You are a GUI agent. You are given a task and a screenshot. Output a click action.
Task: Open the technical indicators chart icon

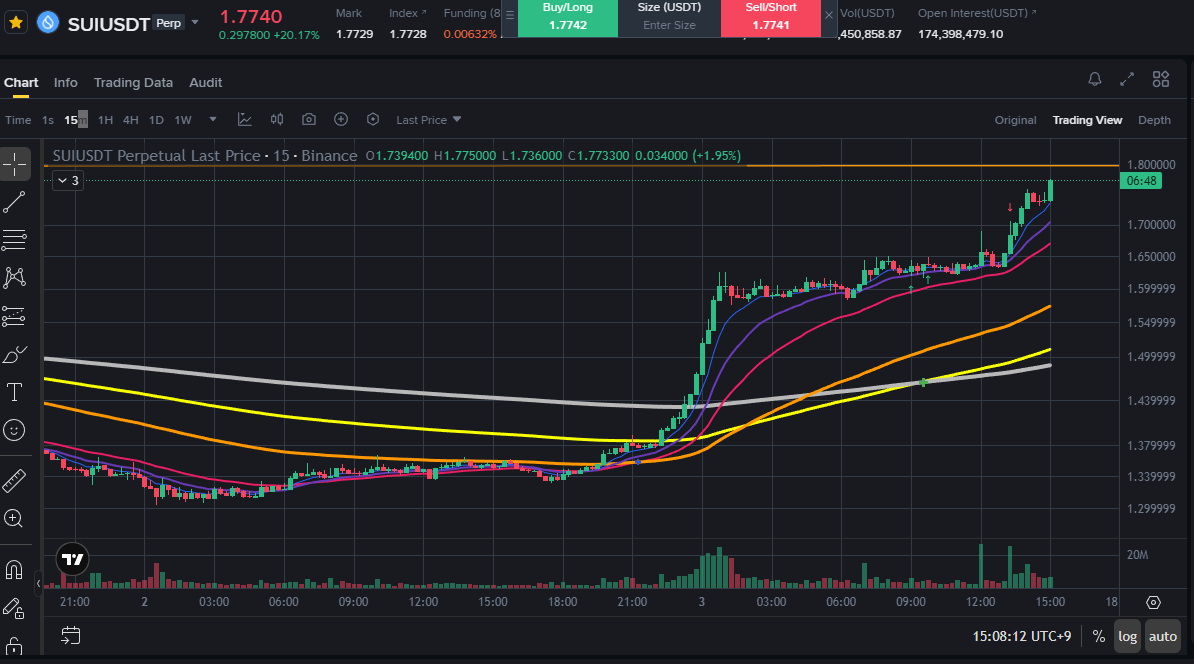point(244,120)
